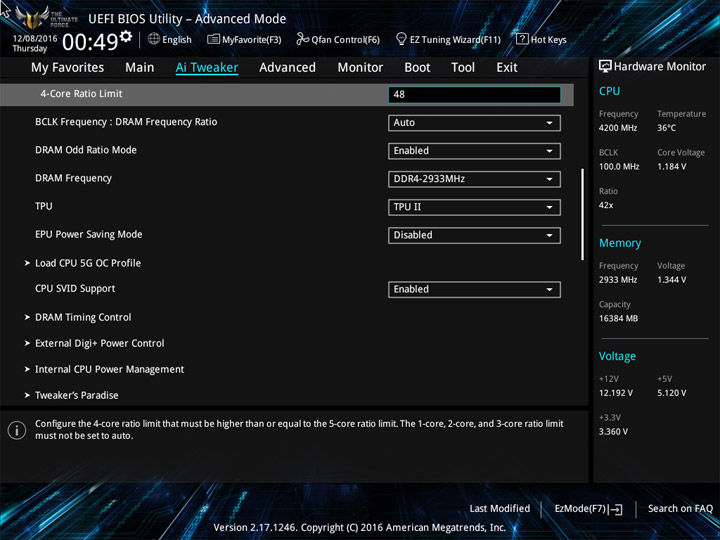Open Hot Keys question mark icon
Image resolution: width=720 pixels, height=540 pixels.
[522, 39]
